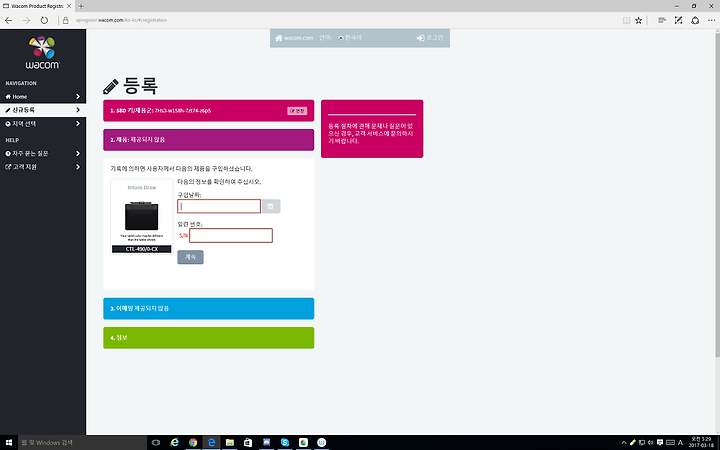Click the 계속 continue button
720x450 pixels.
coord(191,257)
